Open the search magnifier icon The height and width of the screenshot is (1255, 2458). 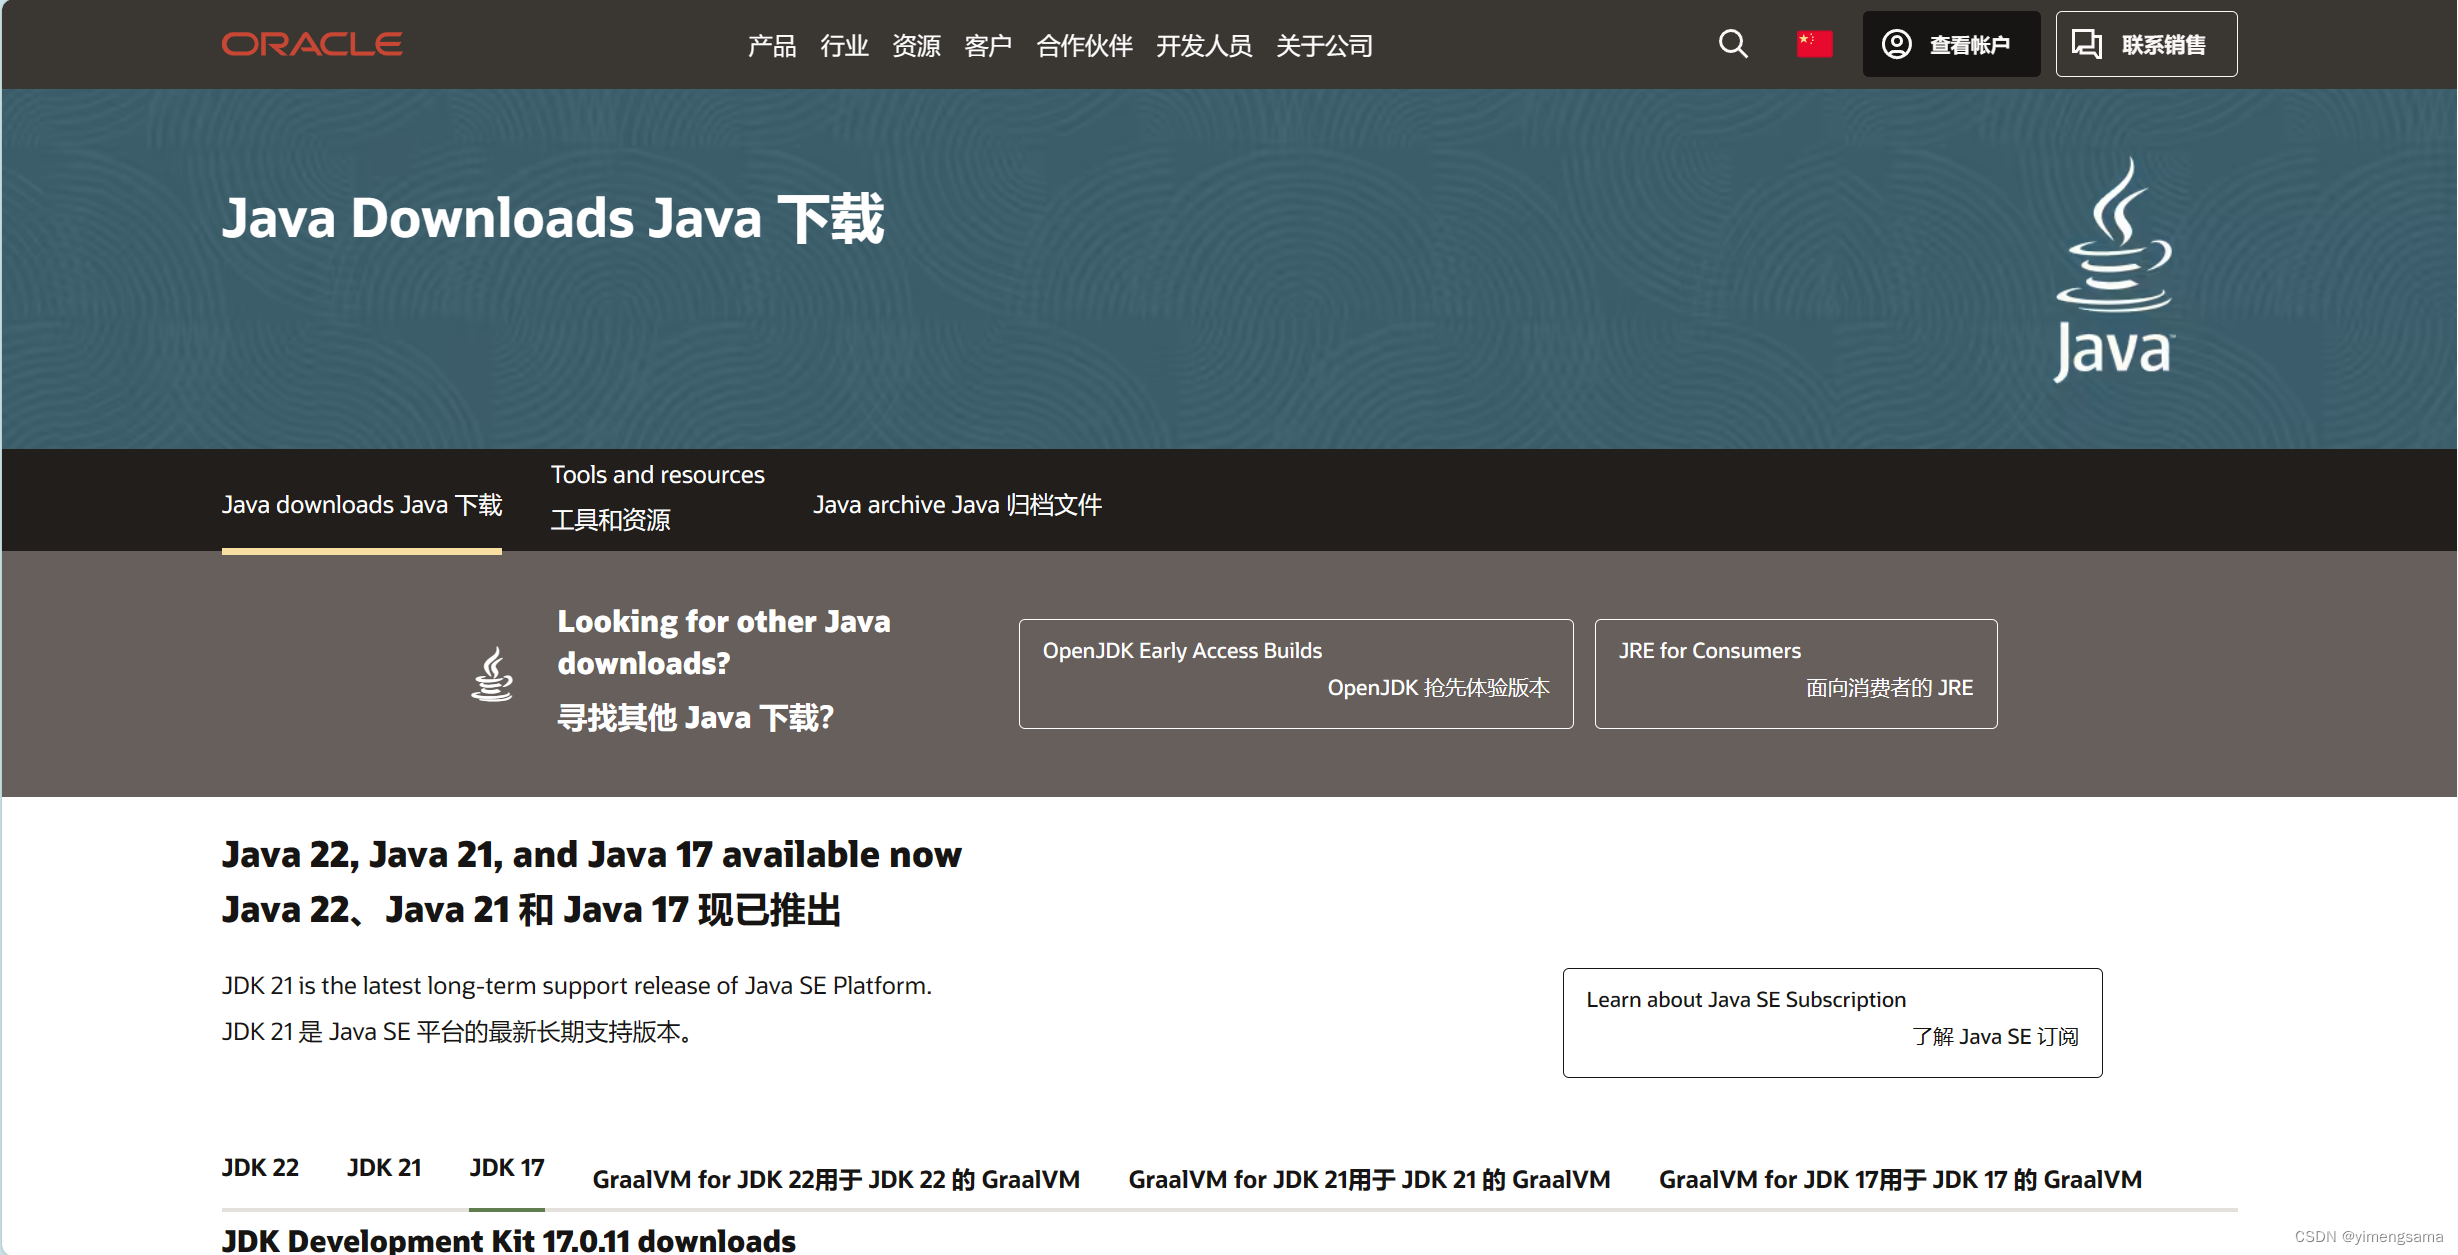(x=1733, y=44)
